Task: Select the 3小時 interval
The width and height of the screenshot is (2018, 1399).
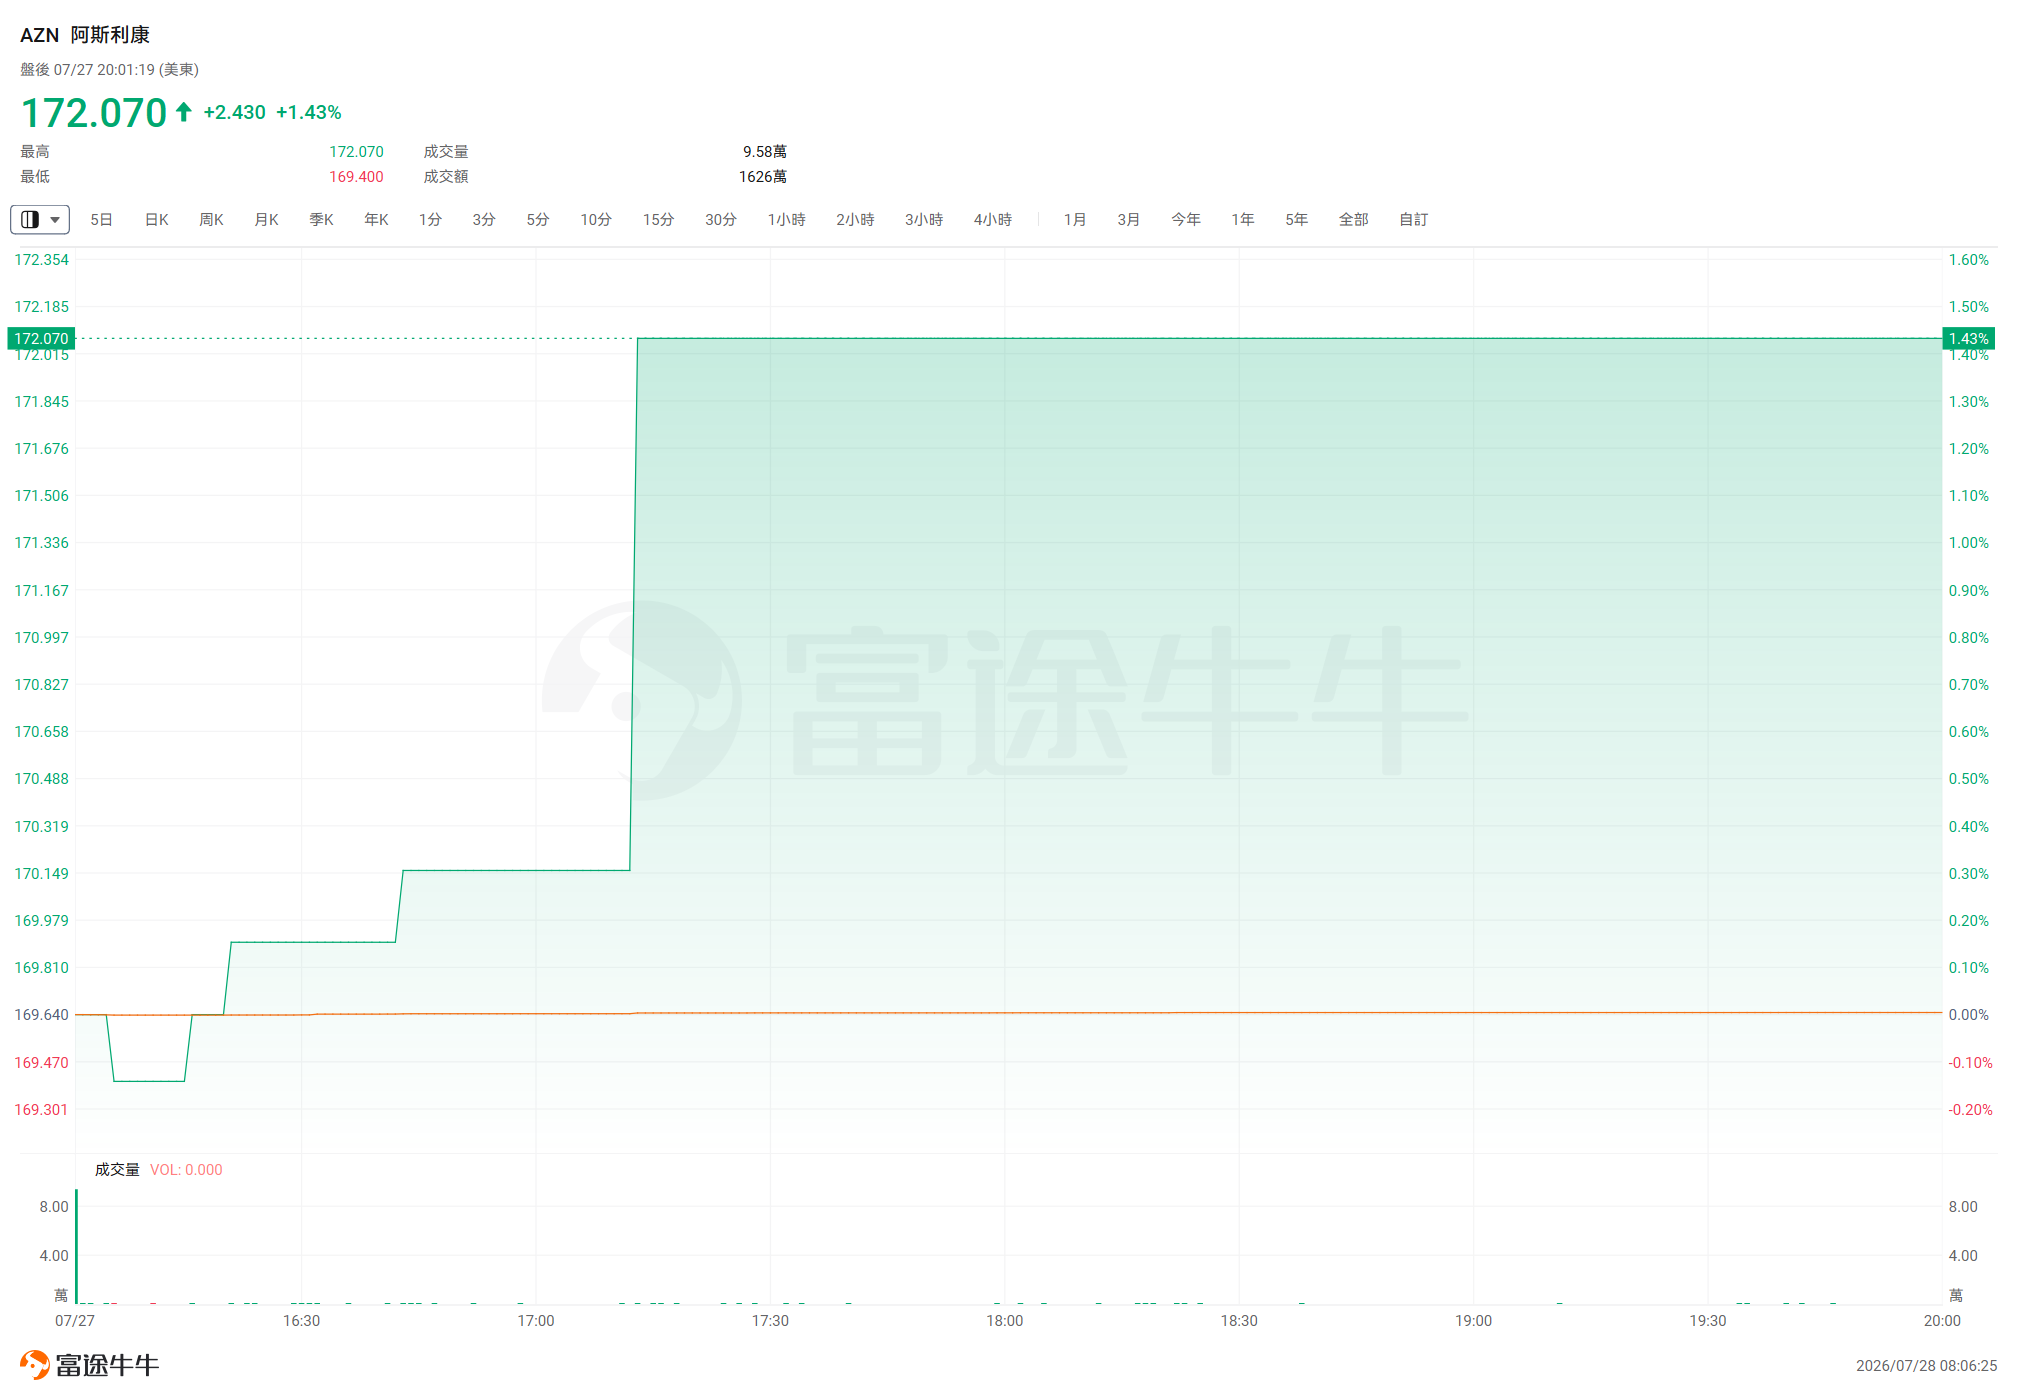Action: click(924, 219)
